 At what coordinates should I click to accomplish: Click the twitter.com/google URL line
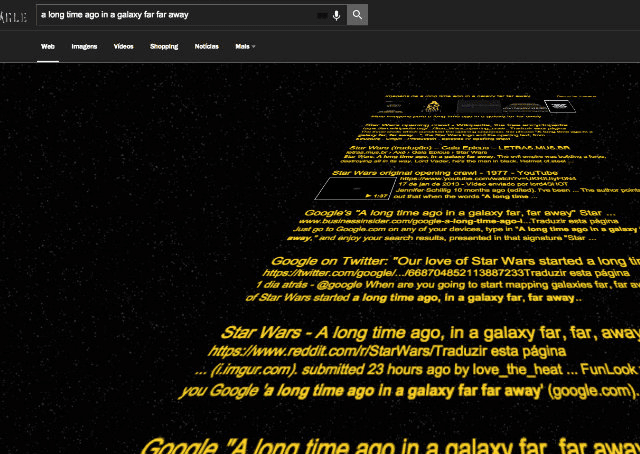(393, 273)
